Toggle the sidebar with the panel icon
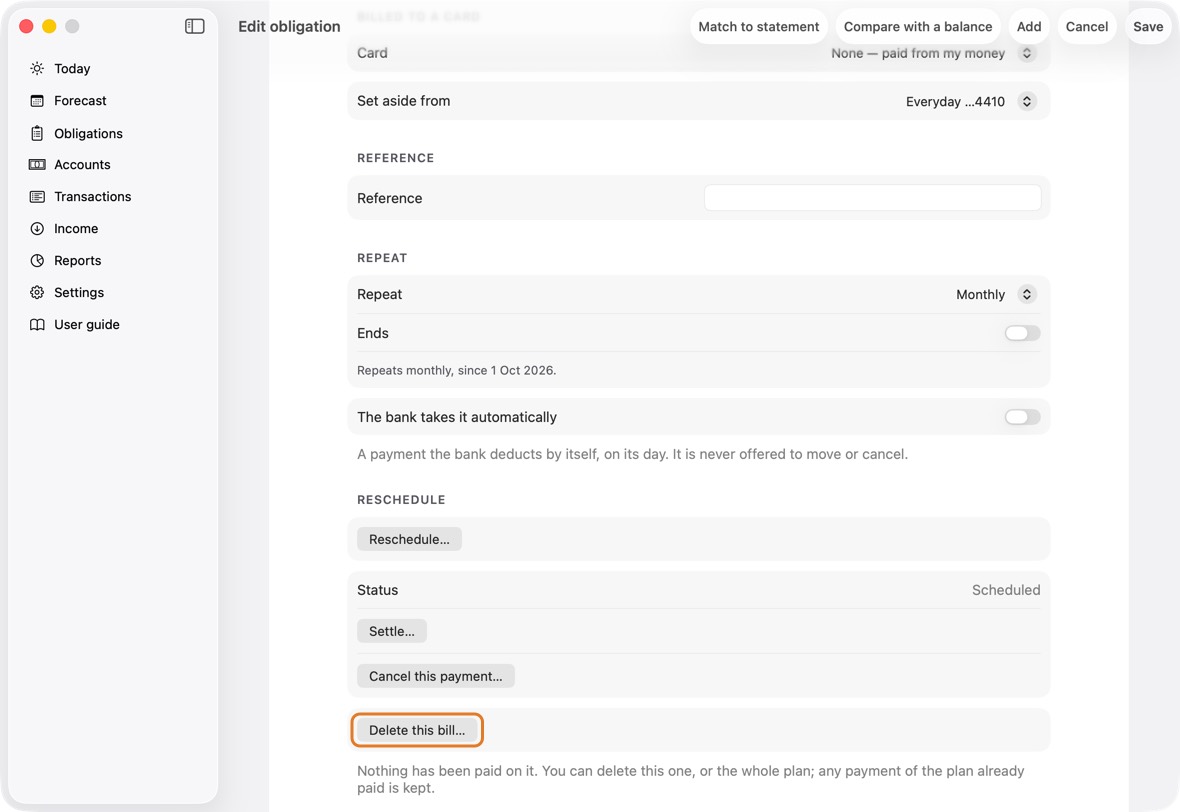 (195, 26)
